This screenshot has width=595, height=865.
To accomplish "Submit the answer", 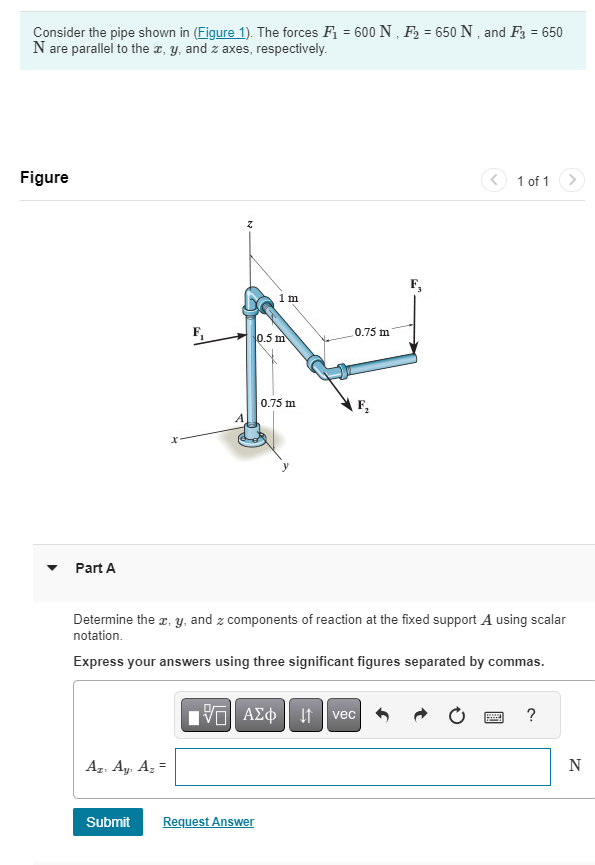I will pyautogui.click(x=107, y=821).
